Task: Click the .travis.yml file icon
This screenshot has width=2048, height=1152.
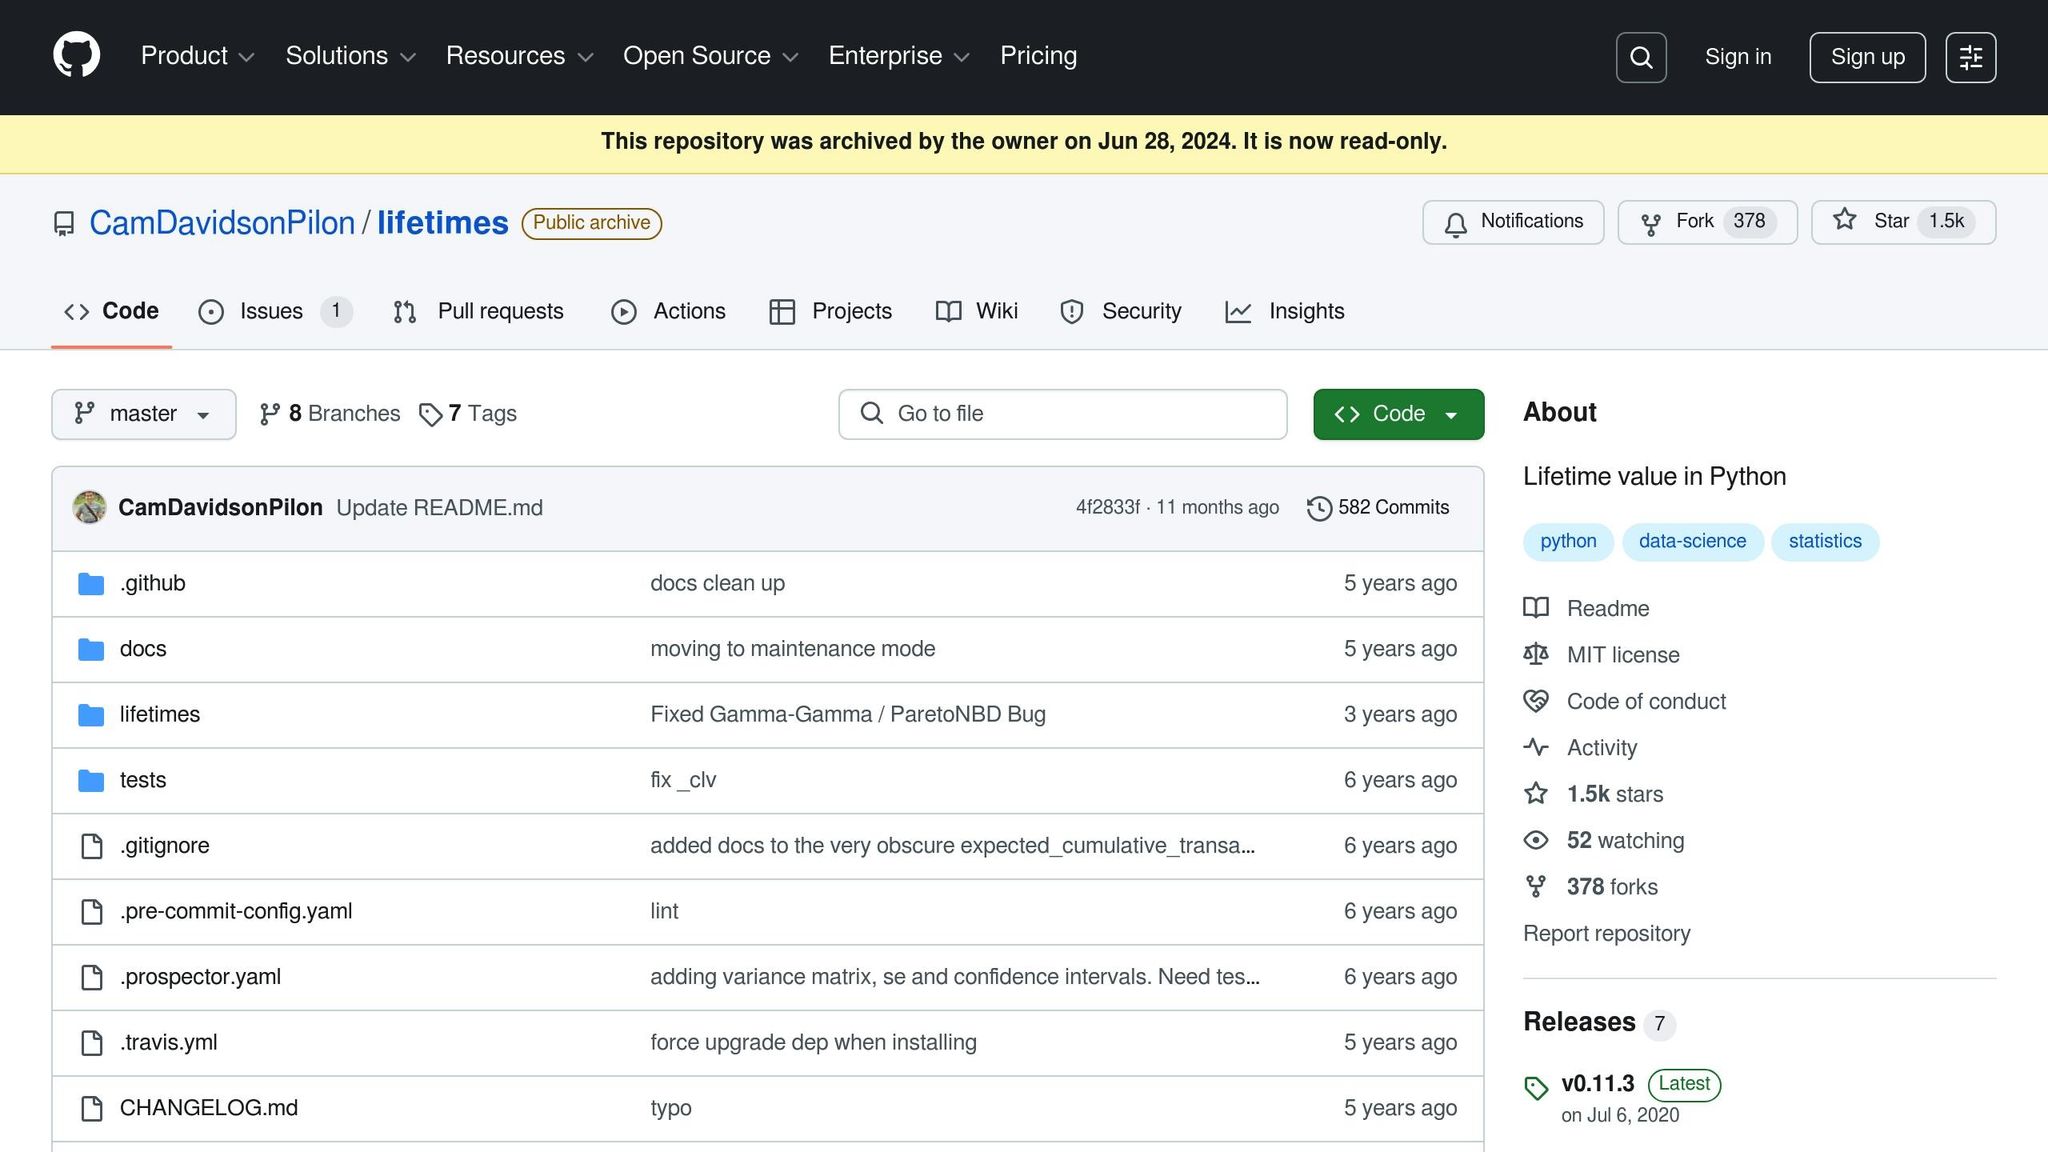Action: (92, 1043)
